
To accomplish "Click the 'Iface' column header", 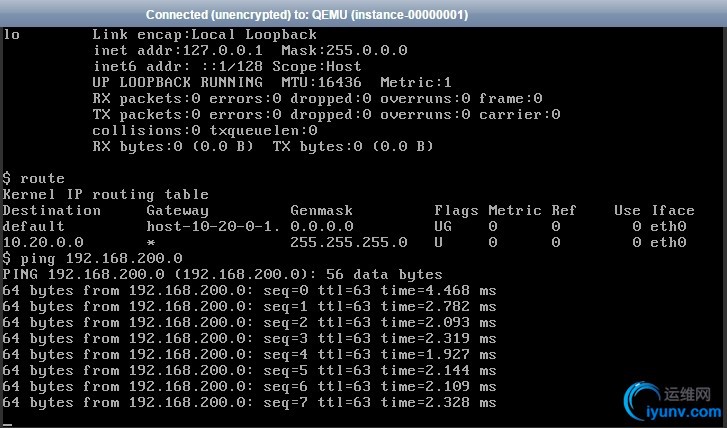I will [673, 211].
